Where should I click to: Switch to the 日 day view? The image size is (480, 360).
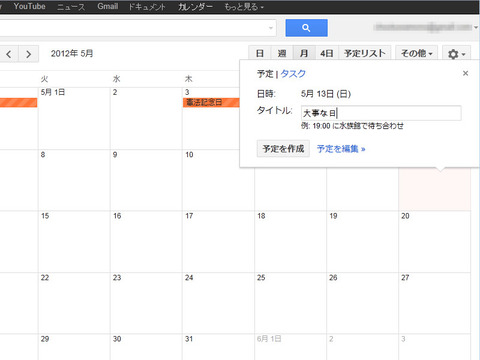[260, 53]
